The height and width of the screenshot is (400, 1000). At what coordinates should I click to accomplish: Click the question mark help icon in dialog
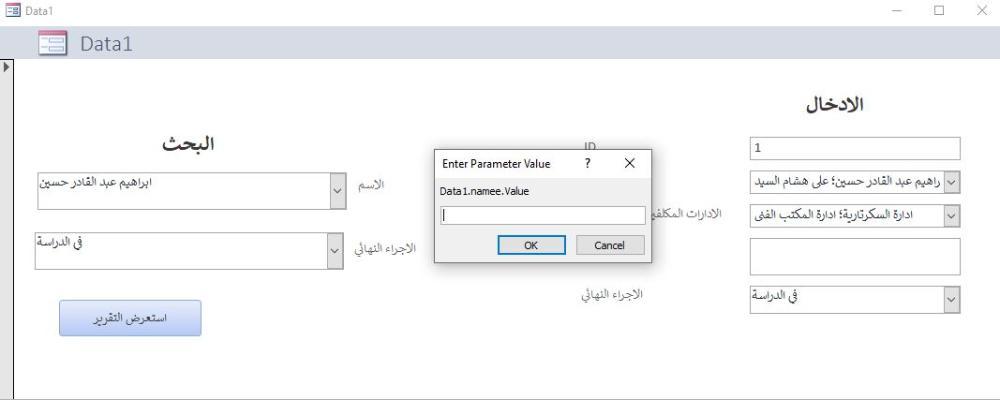coord(588,163)
